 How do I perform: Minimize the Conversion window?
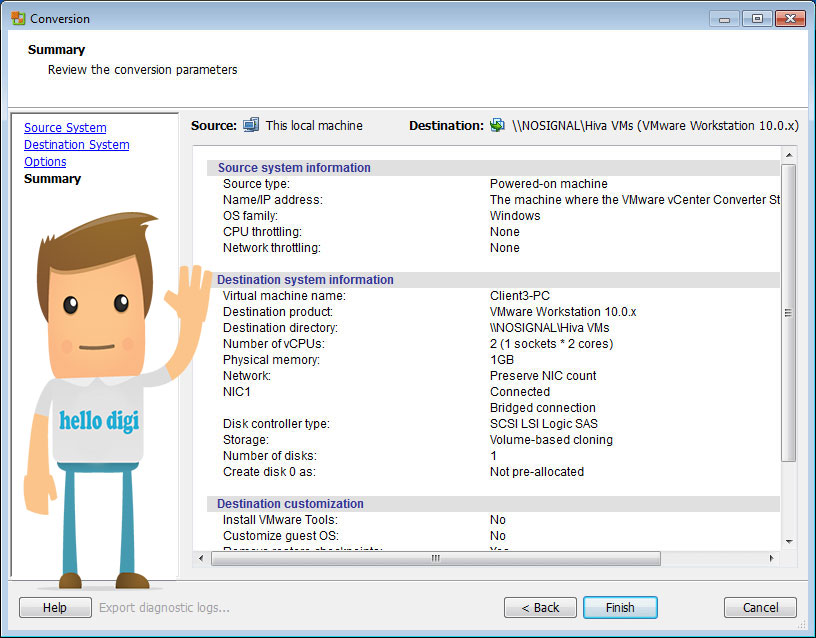pos(724,19)
